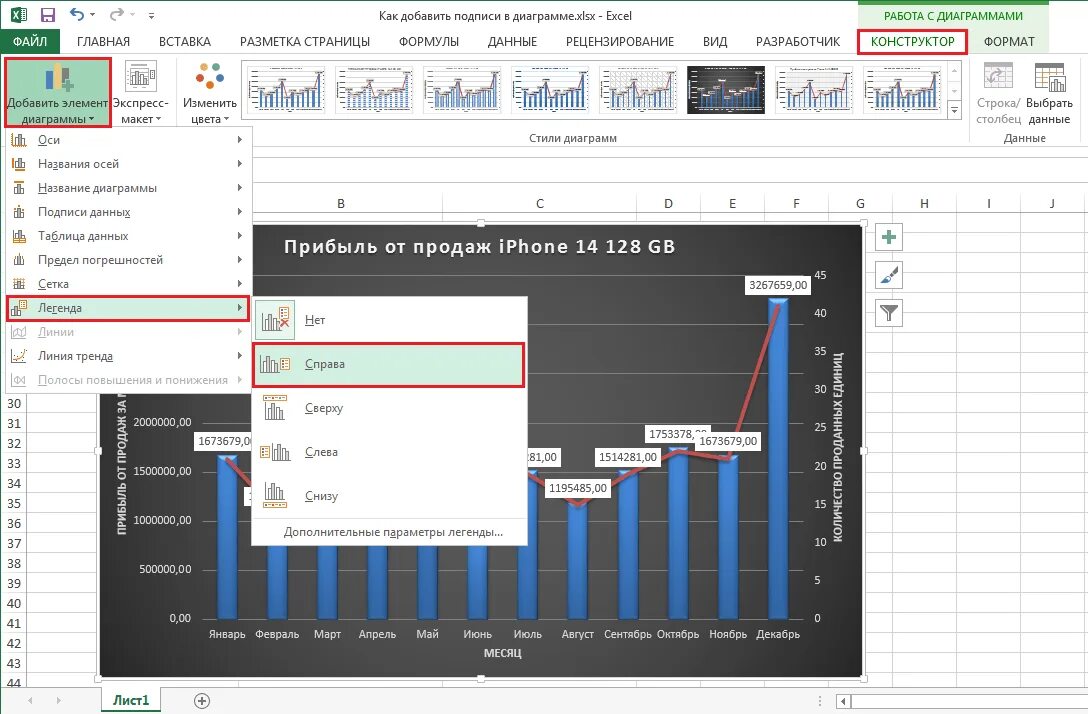
Task: Select column H header
Action: point(924,203)
